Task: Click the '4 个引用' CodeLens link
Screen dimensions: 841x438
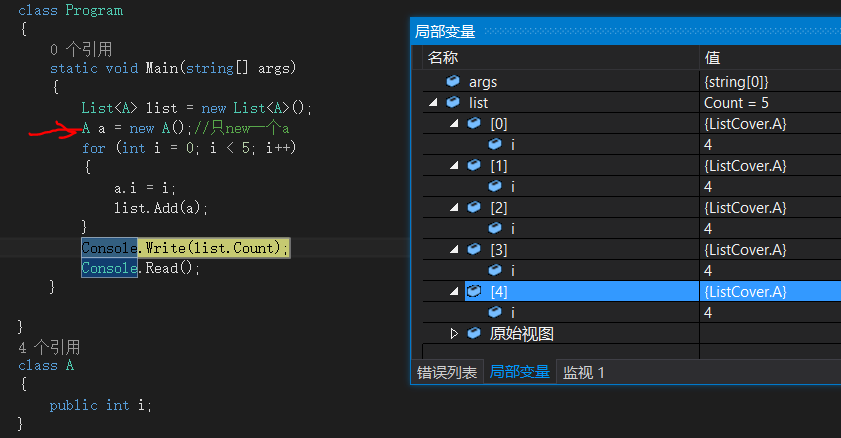Action: (x=49, y=347)
